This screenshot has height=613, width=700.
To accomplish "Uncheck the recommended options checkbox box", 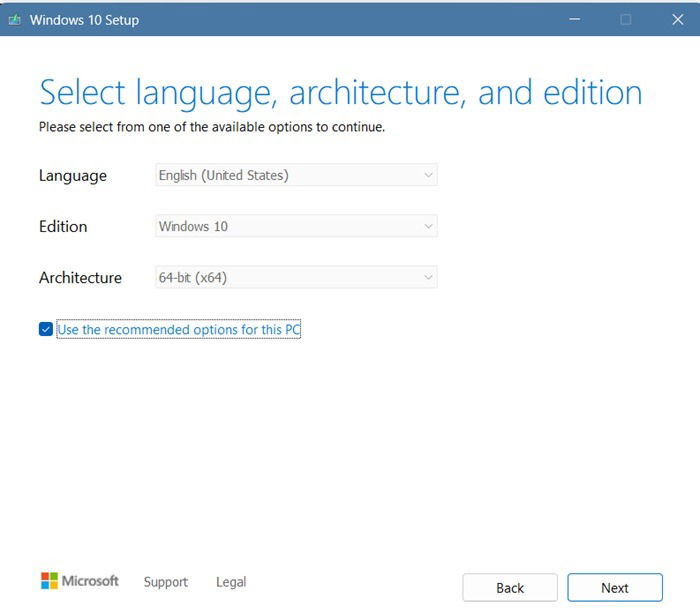I will click(x=46, y=329).
